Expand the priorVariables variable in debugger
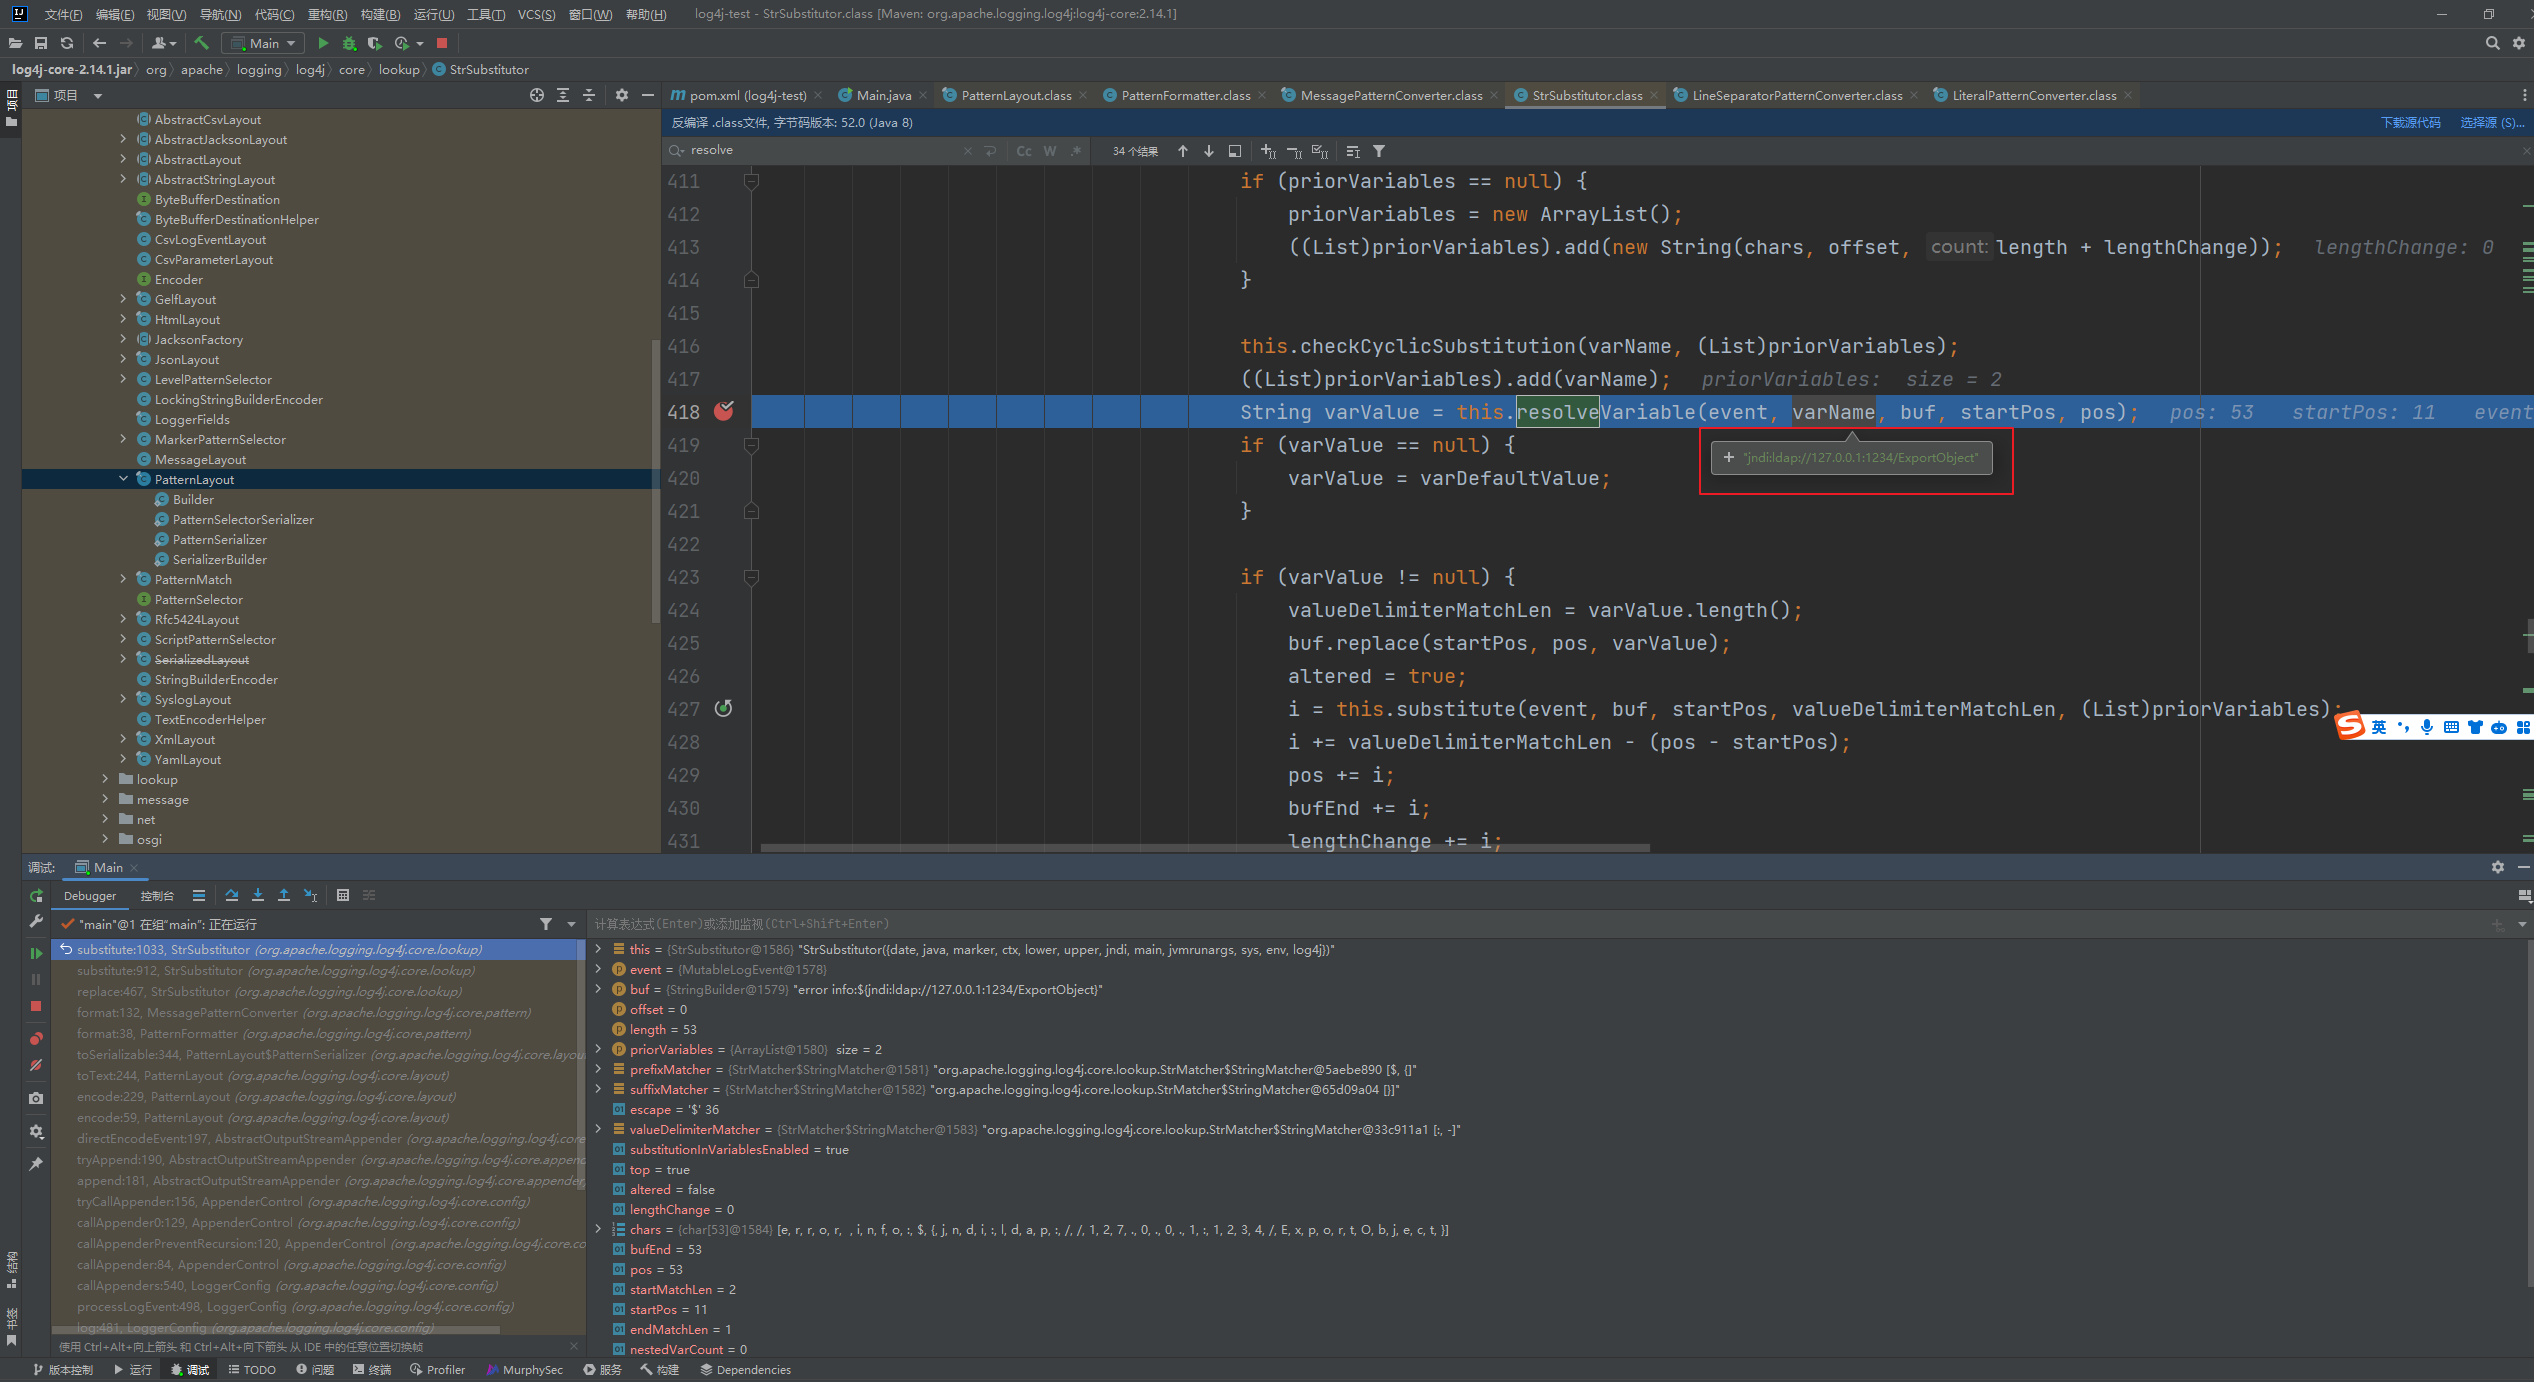2534x1382 pixels. (598, 1049)
